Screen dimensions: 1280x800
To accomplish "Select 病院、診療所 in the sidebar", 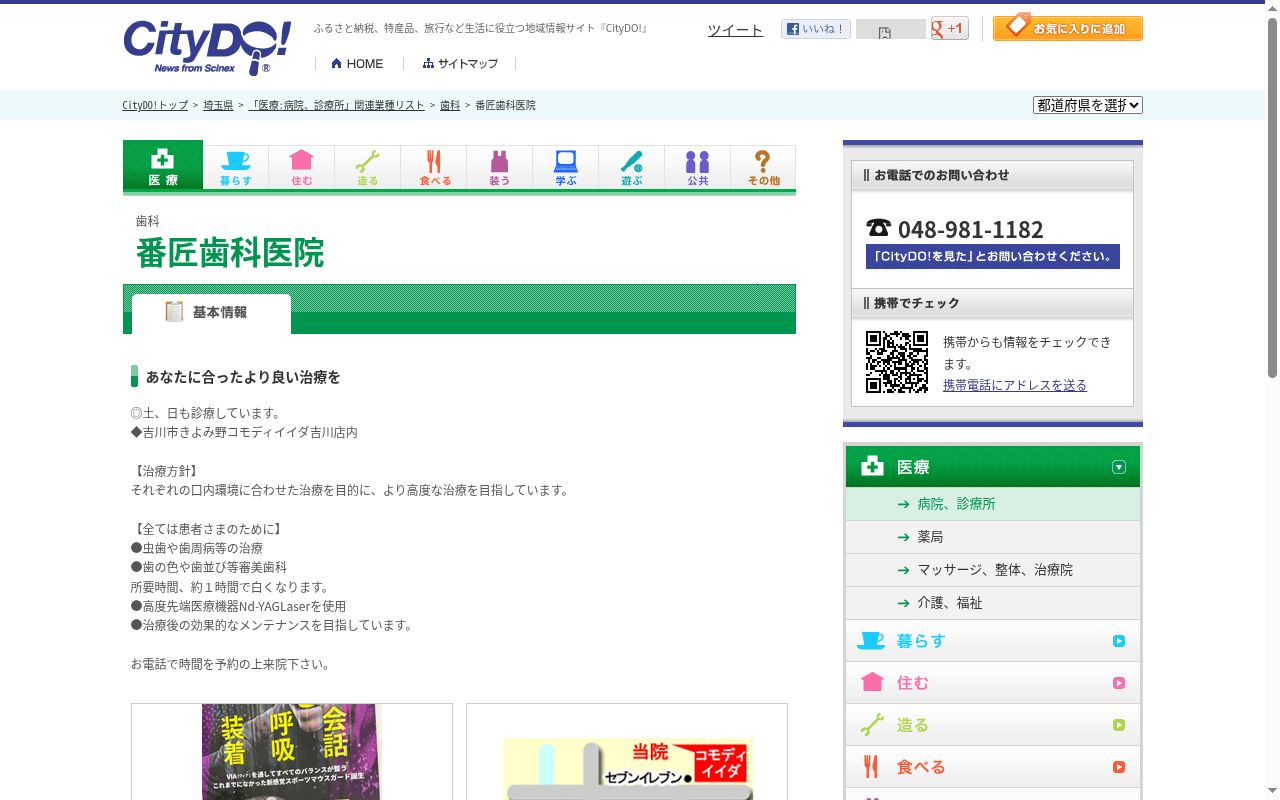I will pos(992,504).
